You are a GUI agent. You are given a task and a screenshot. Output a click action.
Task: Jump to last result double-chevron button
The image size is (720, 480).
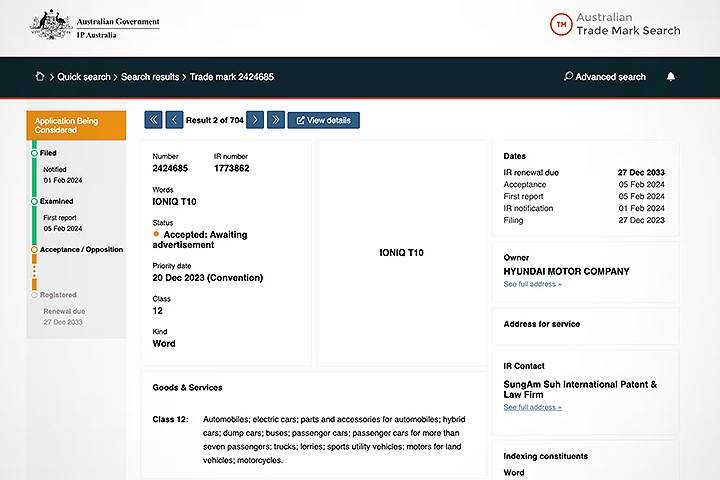276,120
